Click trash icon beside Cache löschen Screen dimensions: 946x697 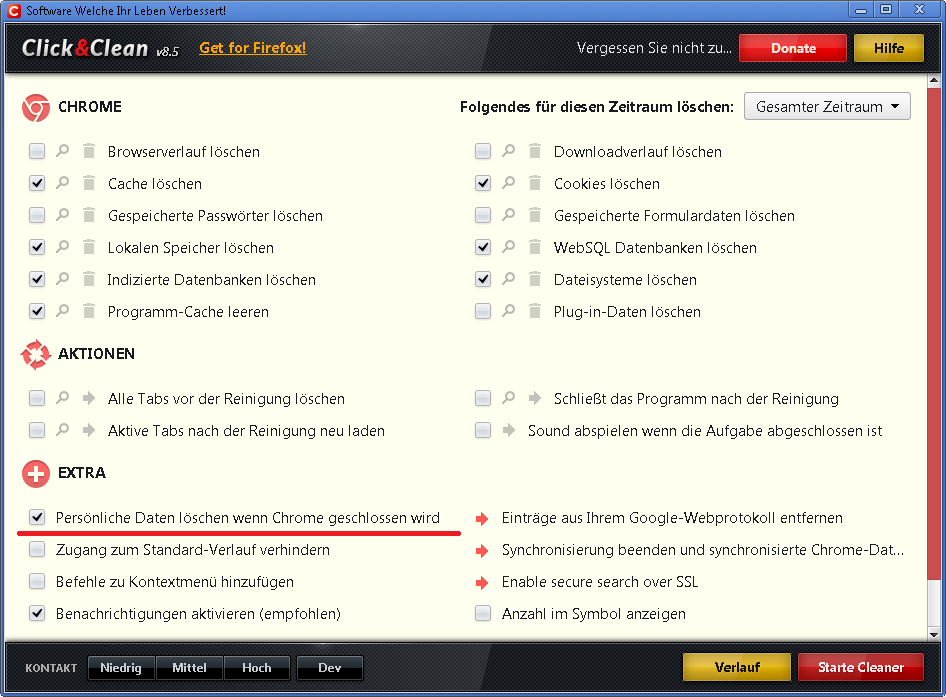[x=89, y=183]
